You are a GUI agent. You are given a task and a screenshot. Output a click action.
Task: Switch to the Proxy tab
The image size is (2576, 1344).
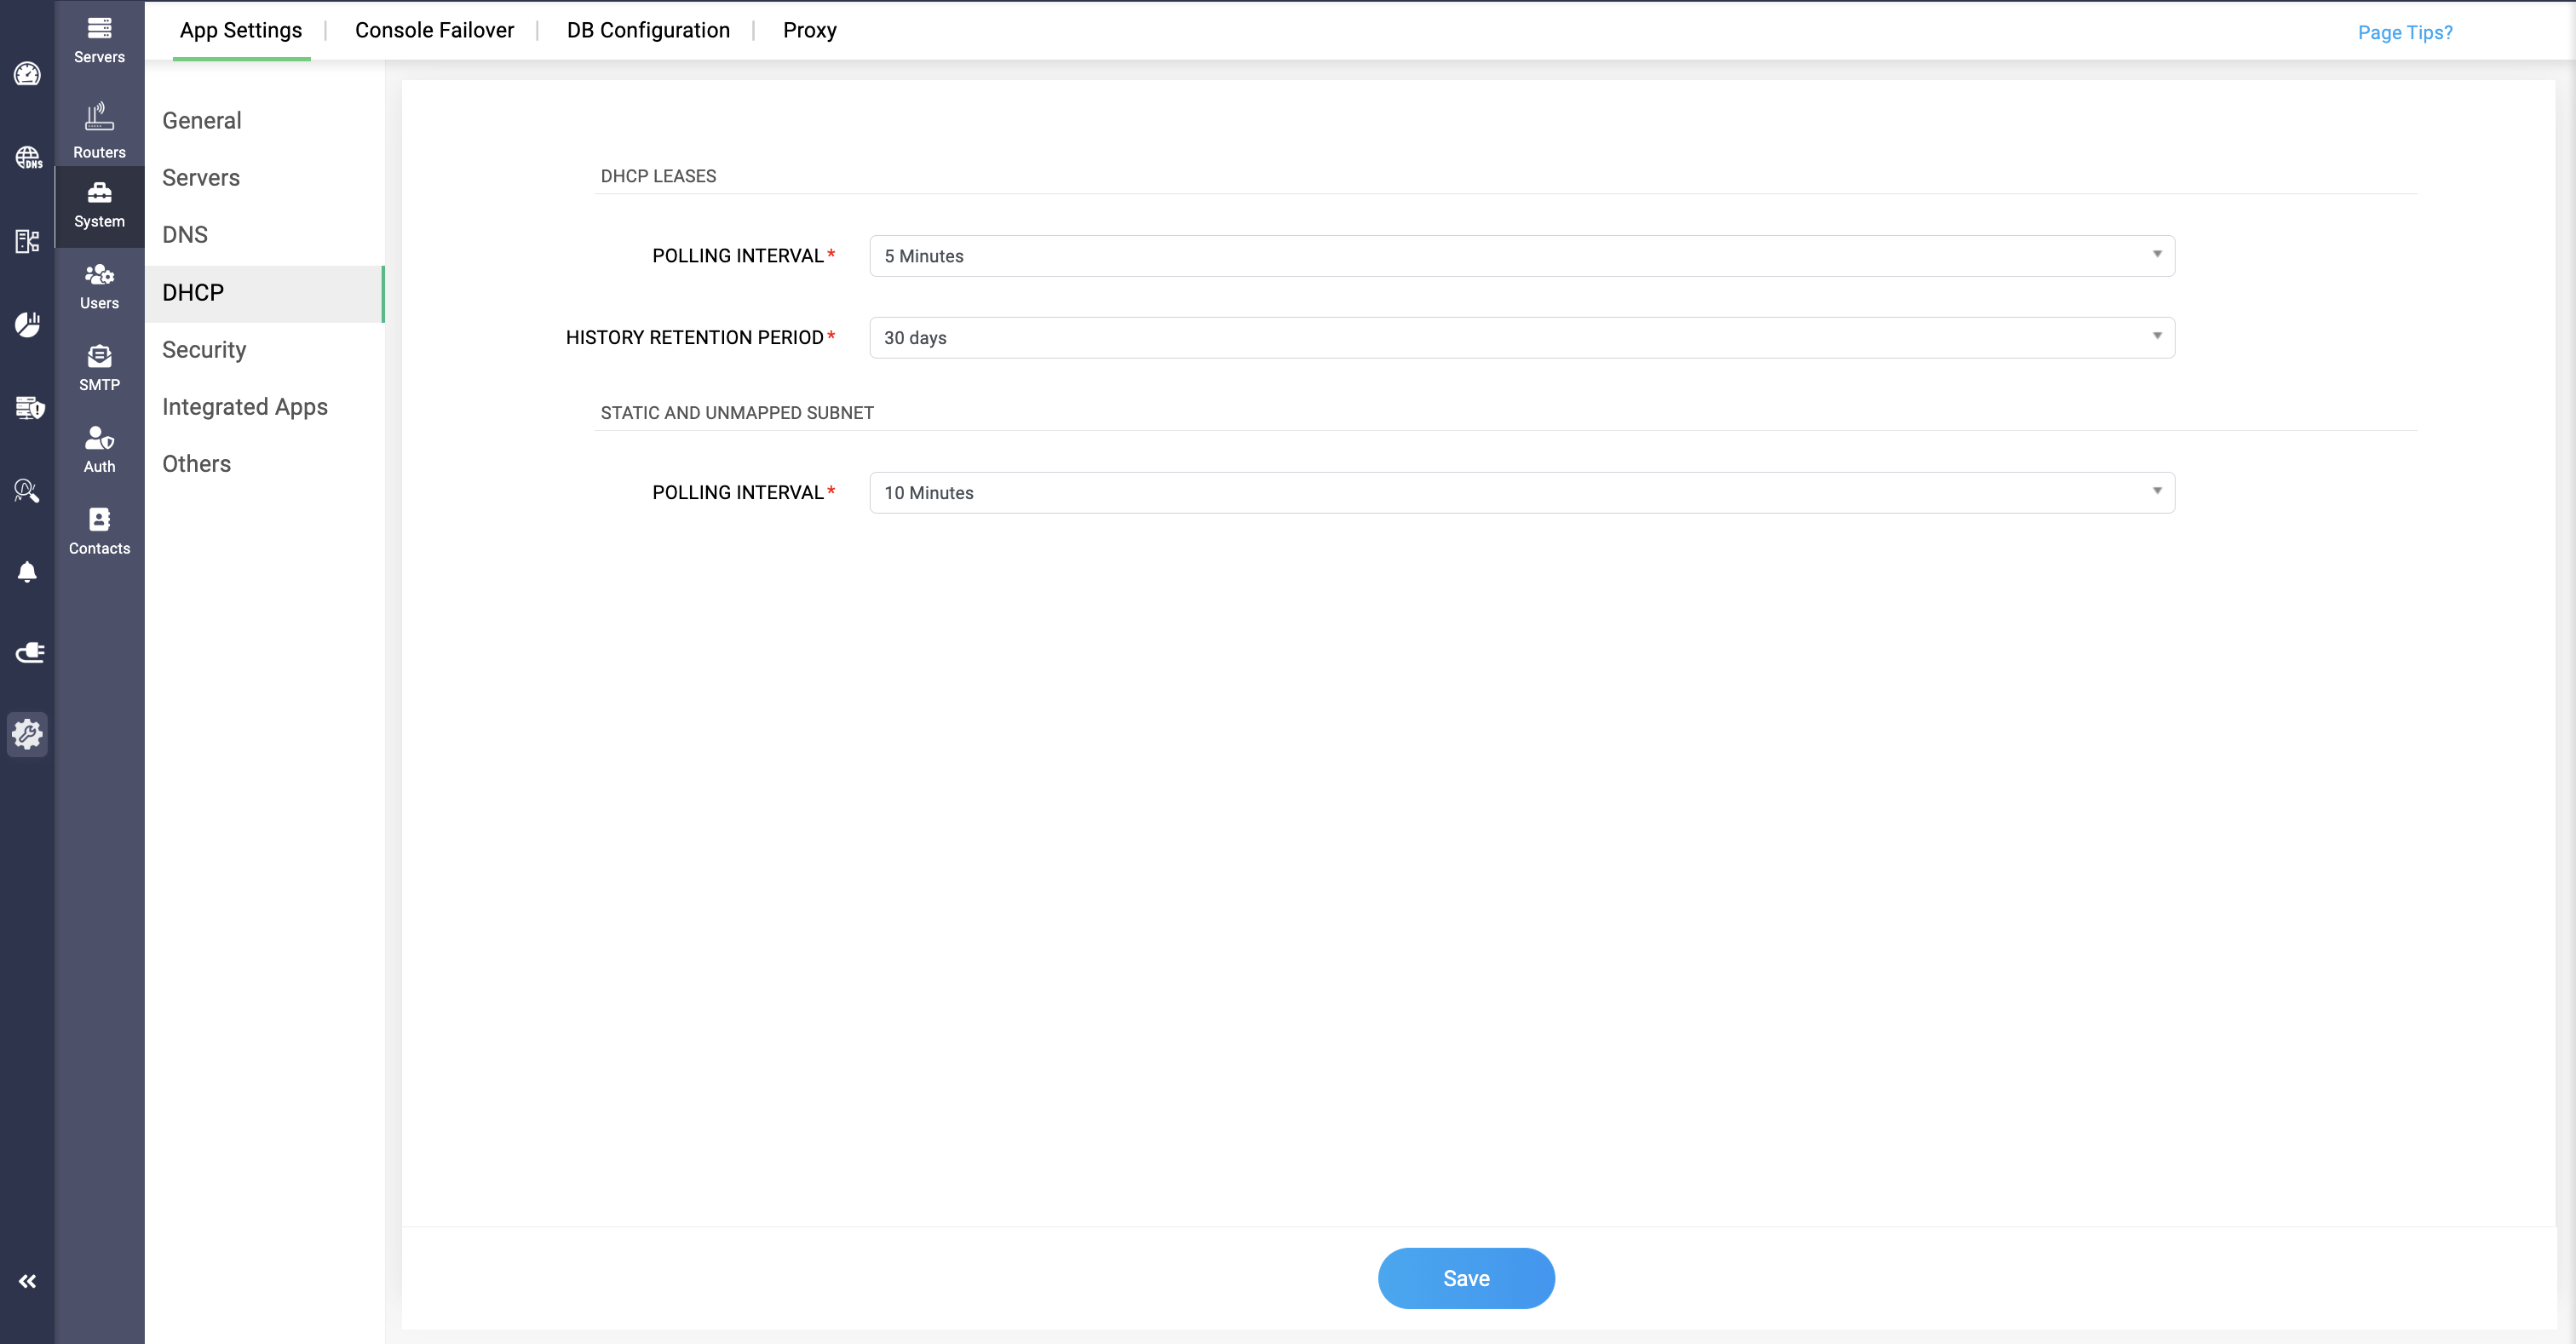(x=809, y=30)
